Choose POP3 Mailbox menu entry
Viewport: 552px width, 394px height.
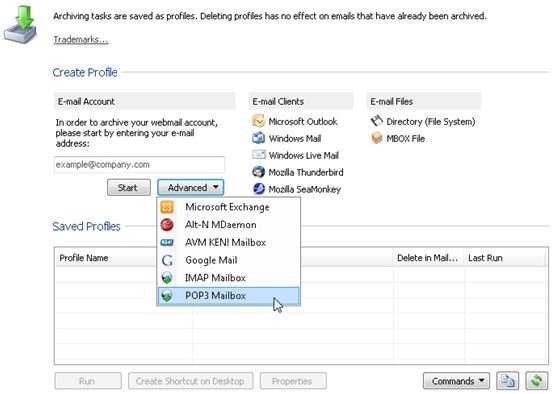pyautogui.click(x=228, y=295)
